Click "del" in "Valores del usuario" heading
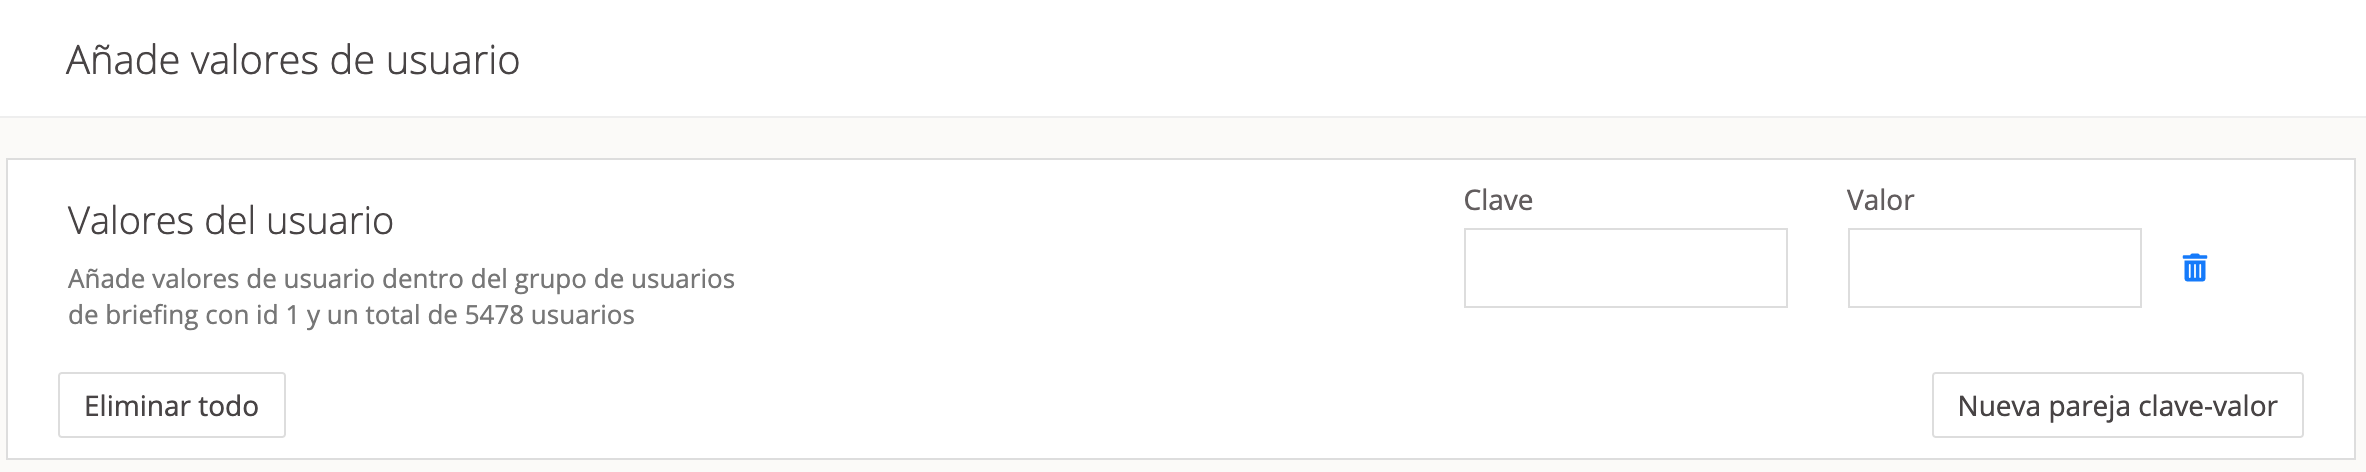The width and height of the screenshot is (2366, 472). [x=229, y=221]
